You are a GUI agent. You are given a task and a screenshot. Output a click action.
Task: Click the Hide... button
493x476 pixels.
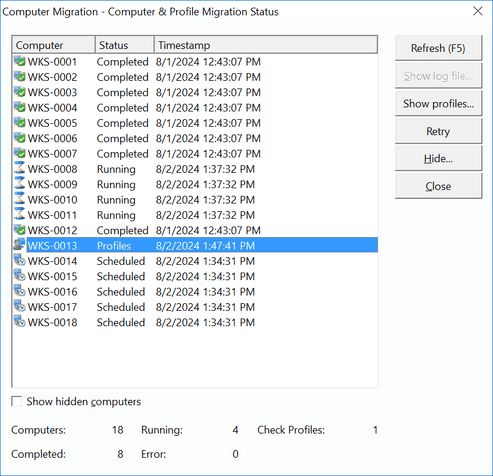tap(438, 159)
